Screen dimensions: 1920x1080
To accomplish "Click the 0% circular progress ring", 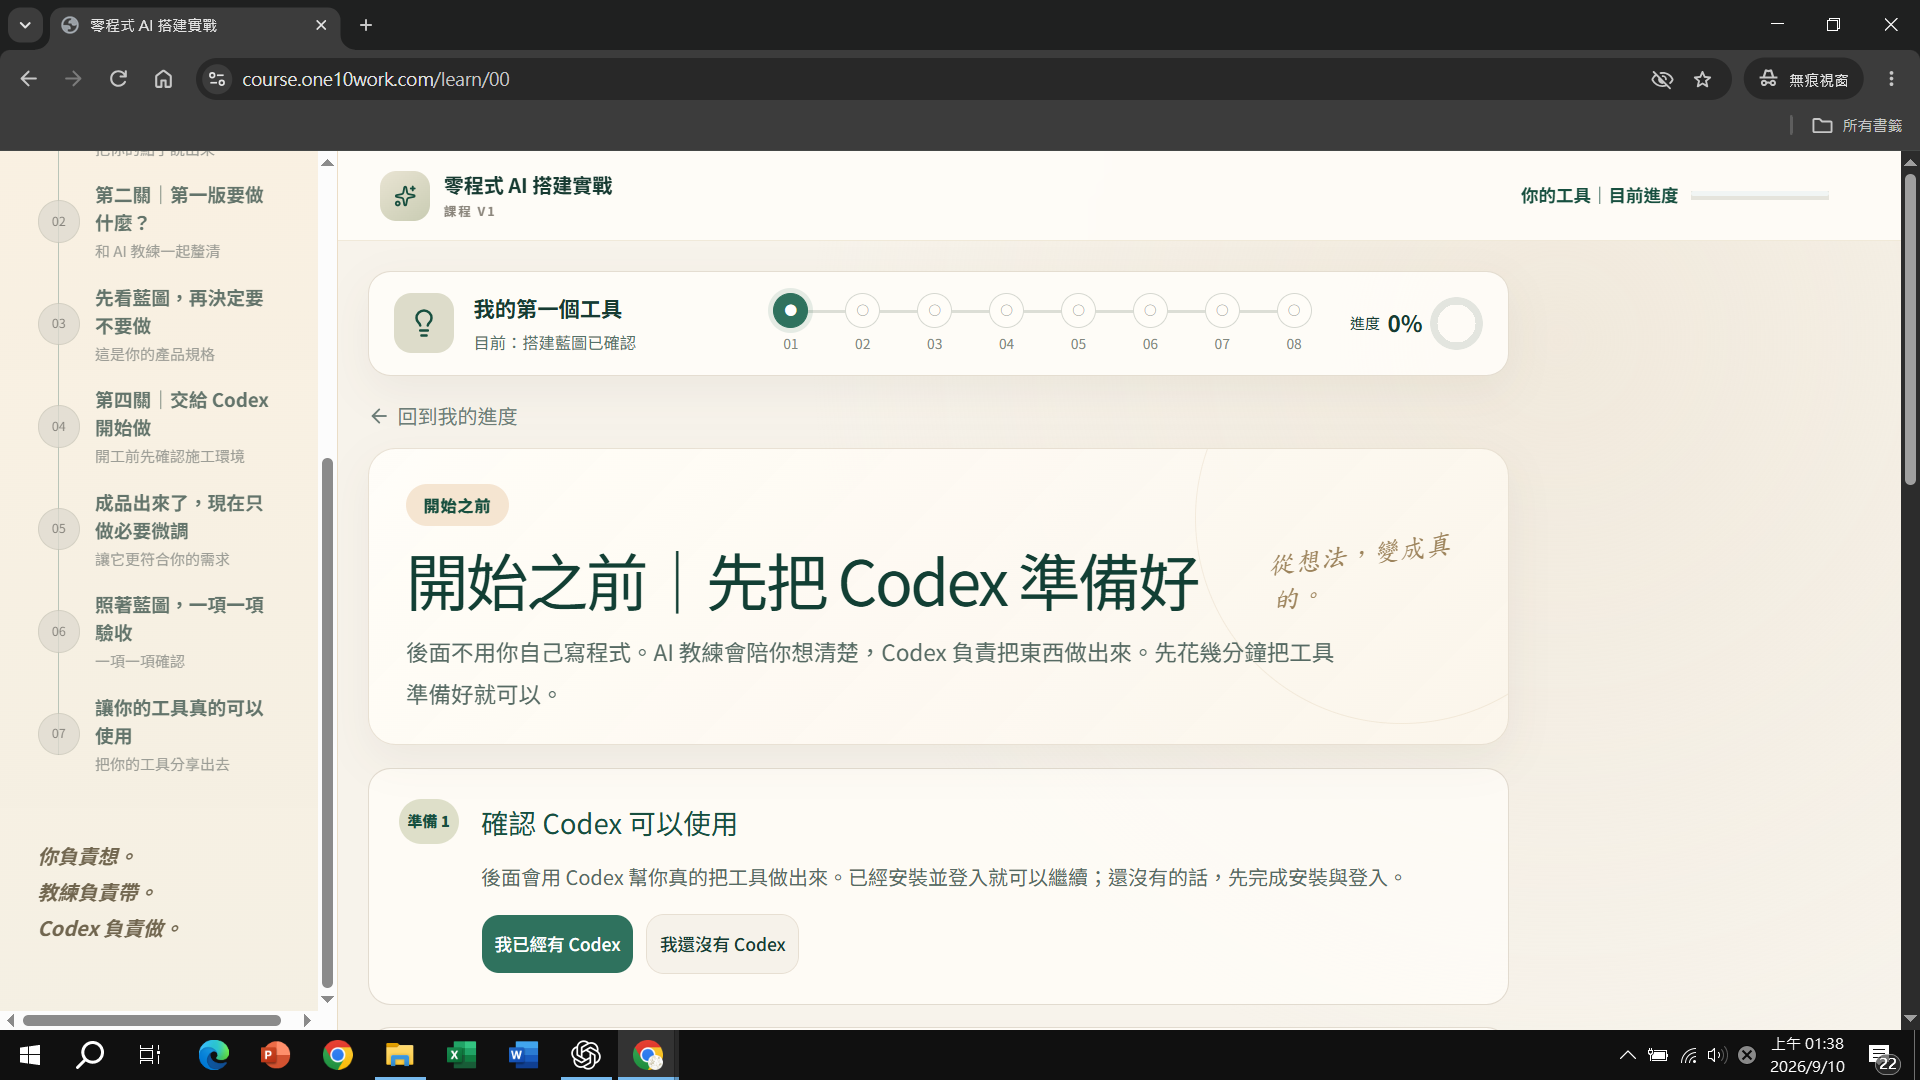I will 1456,323.
